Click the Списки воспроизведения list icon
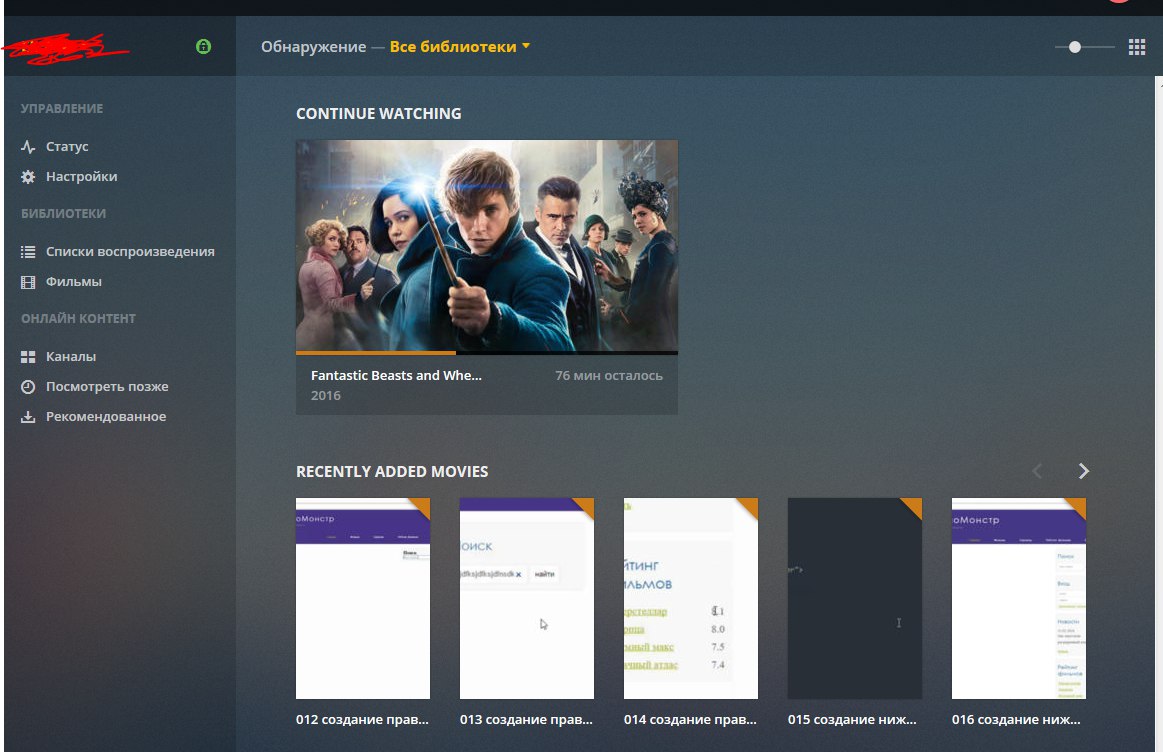The image size is (1163, 752). click(28, 251)
